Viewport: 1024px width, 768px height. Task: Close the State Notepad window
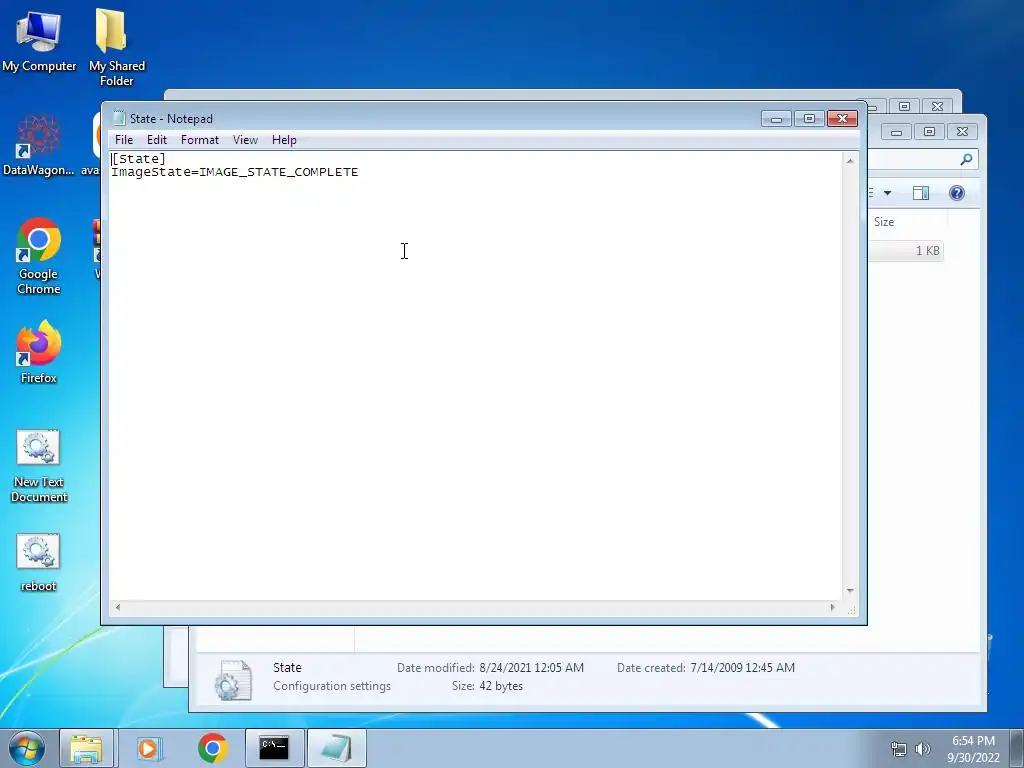point(842,118)
